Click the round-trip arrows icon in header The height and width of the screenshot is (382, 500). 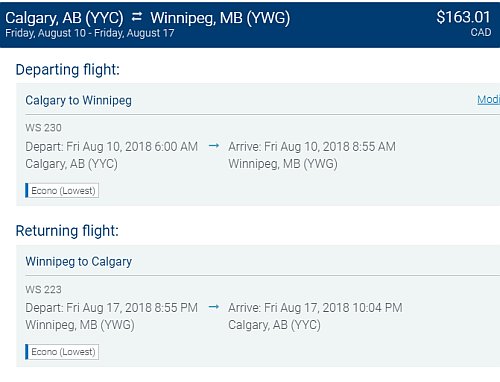[137, 17]
